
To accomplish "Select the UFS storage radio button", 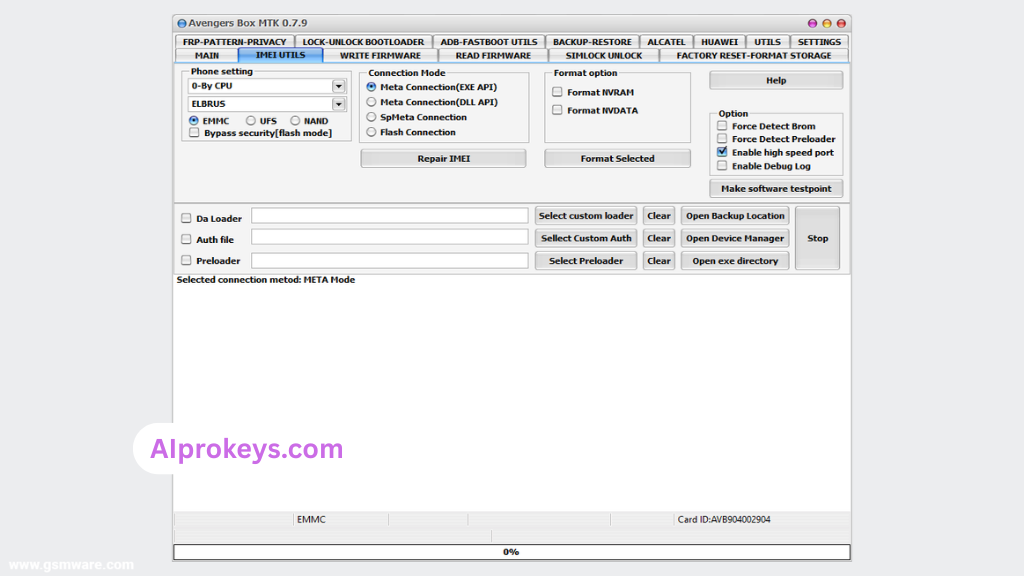I will click(251, 121).
